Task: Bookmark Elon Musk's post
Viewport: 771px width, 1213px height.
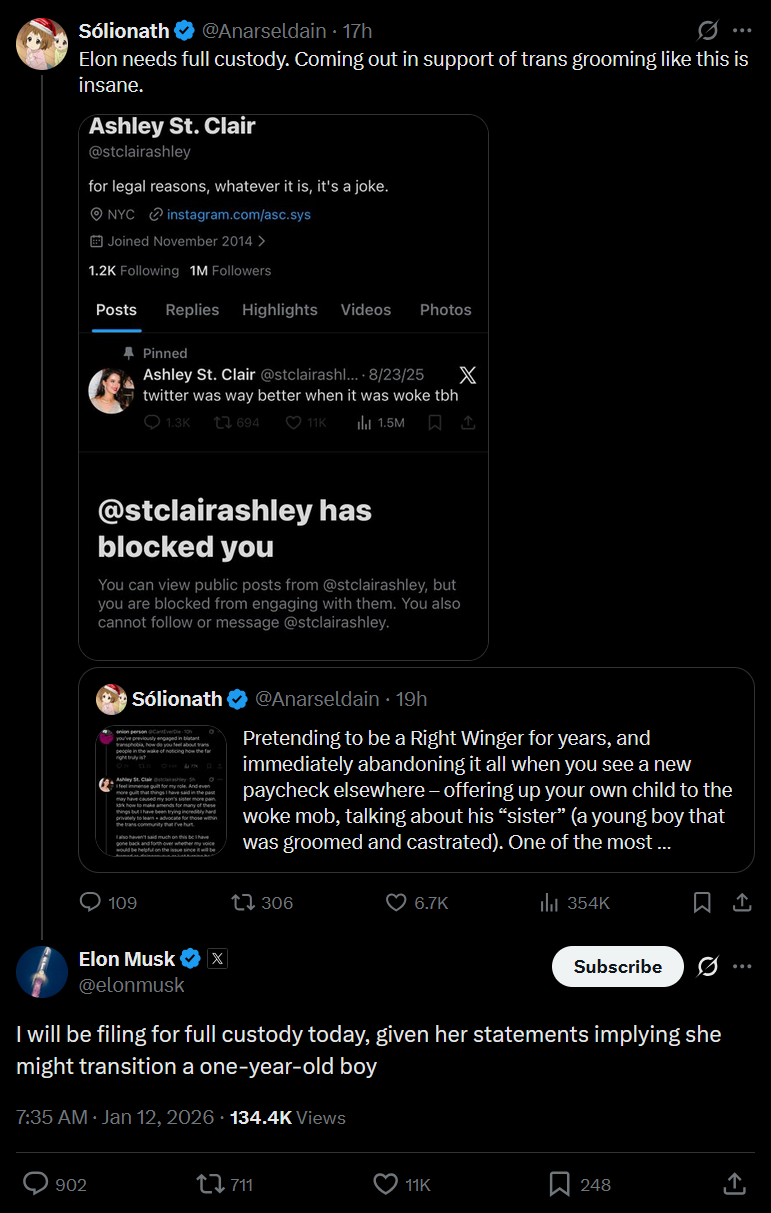Action: coord(560,1185)
